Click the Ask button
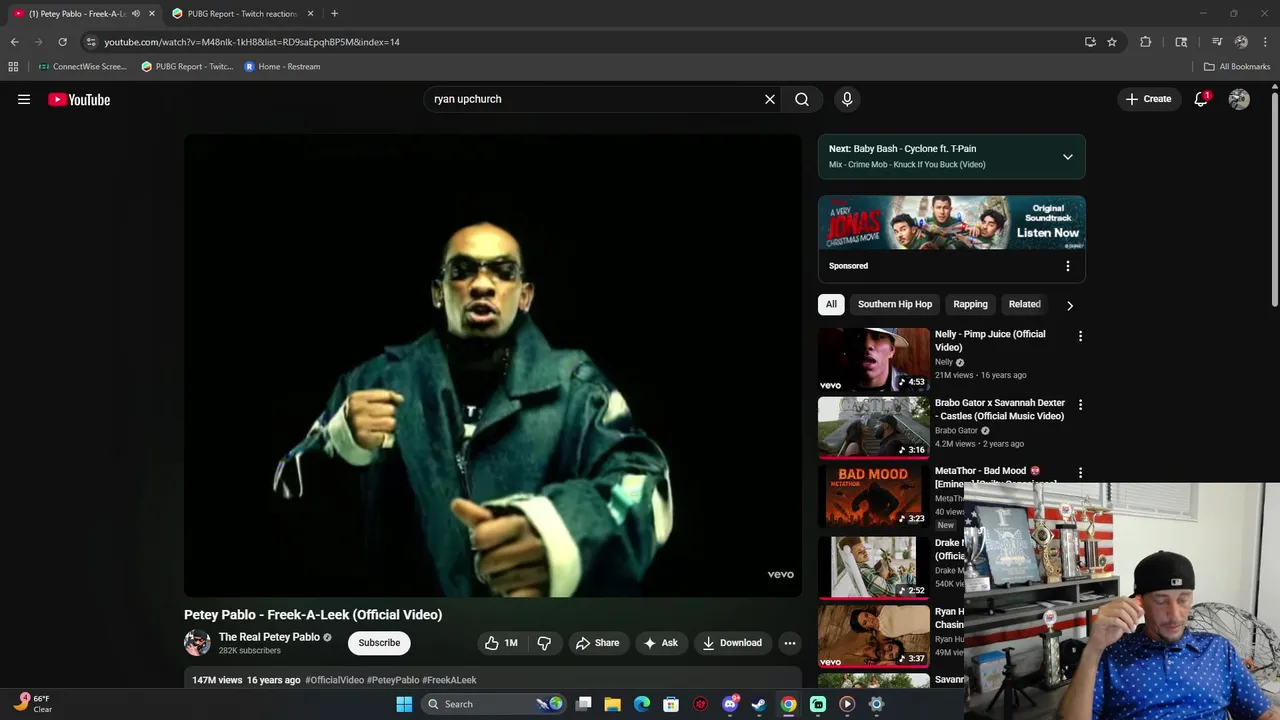The height and width of the screenshot is (720, 1280). click(x=661, y=643)
